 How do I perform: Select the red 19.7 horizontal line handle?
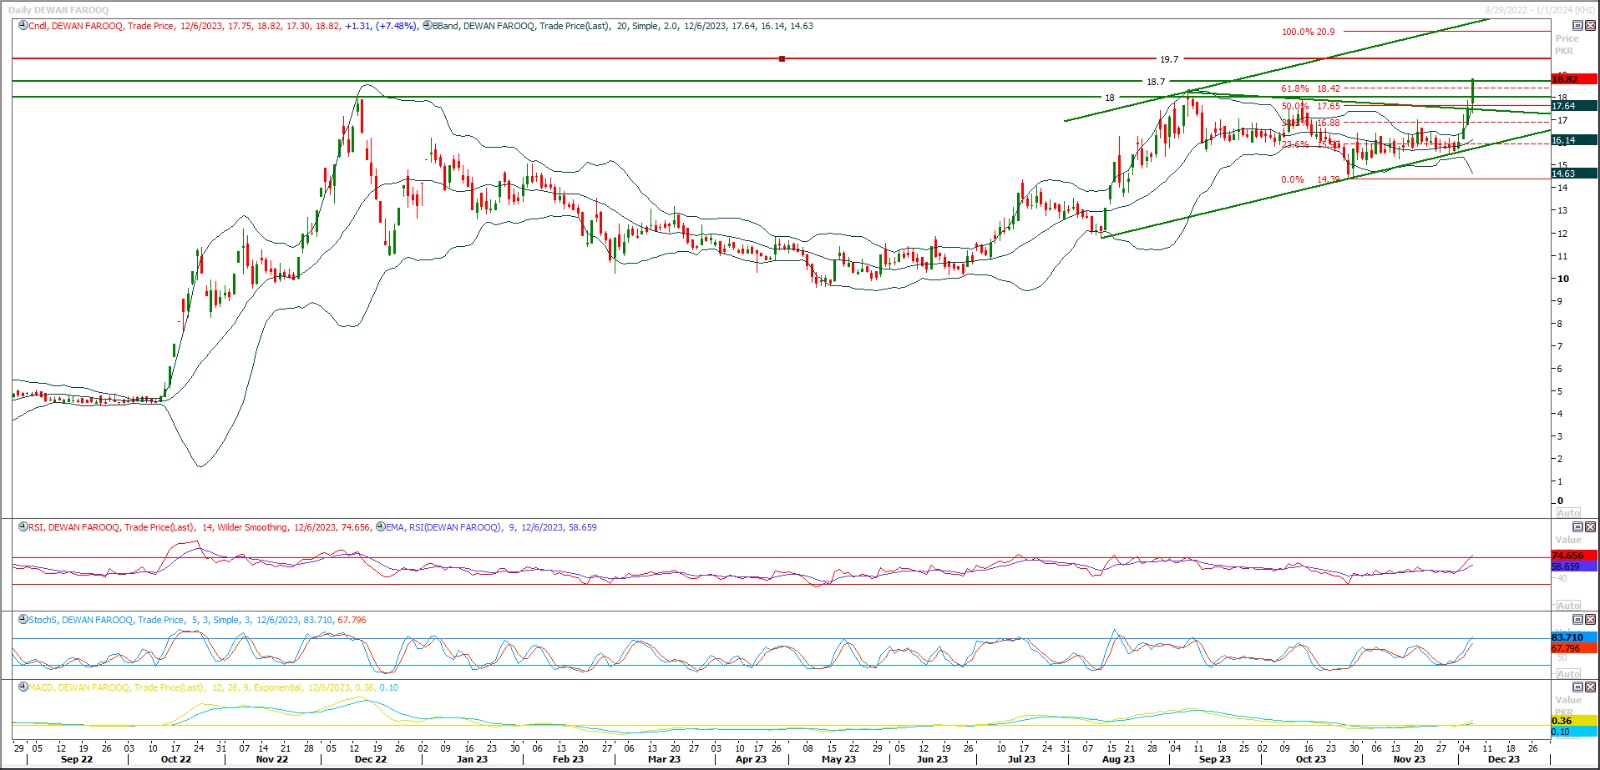point(782,59)
